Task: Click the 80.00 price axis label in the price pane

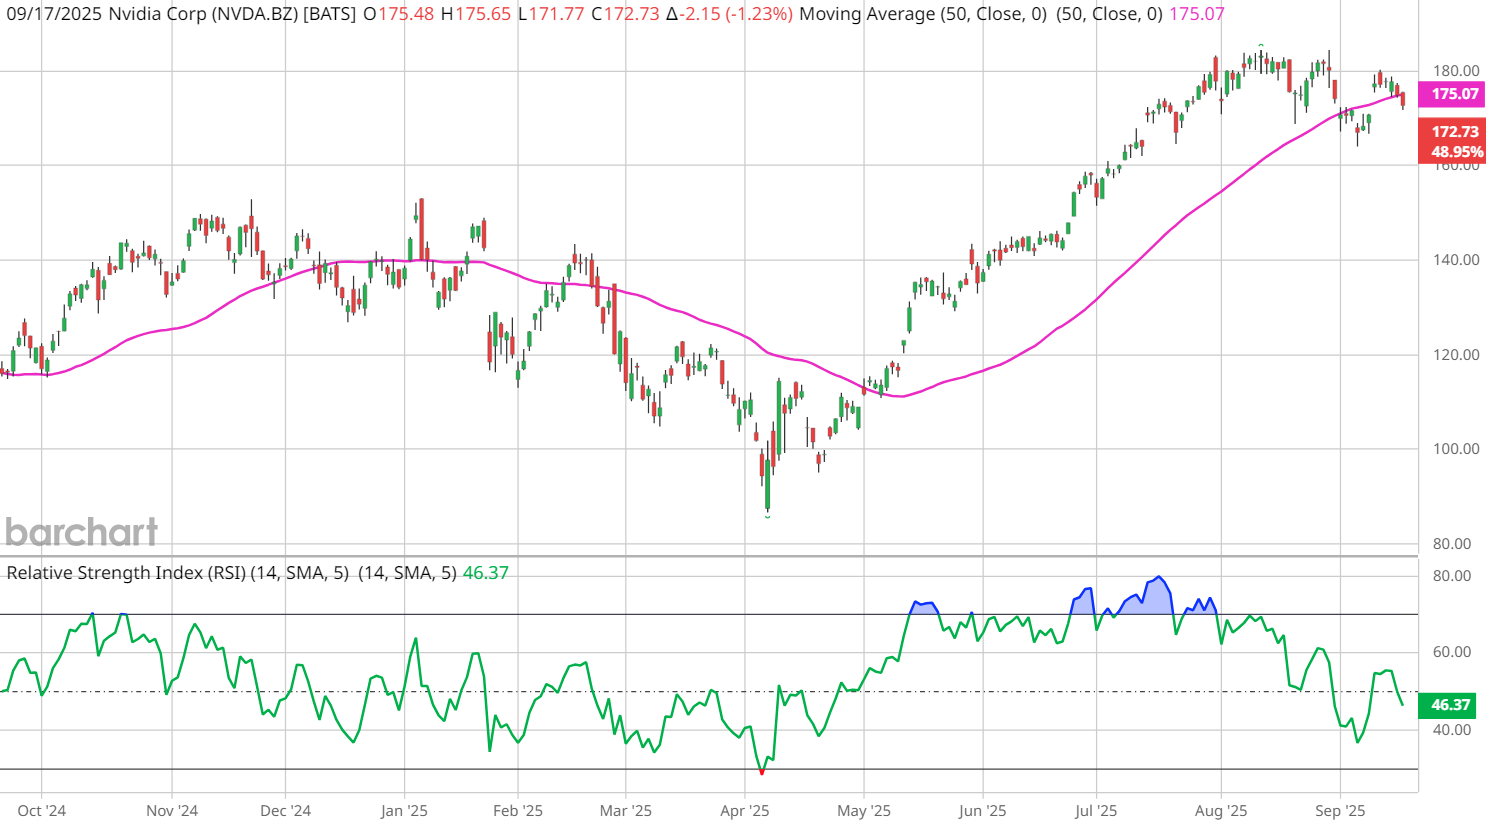Action: click(1452, 544)
